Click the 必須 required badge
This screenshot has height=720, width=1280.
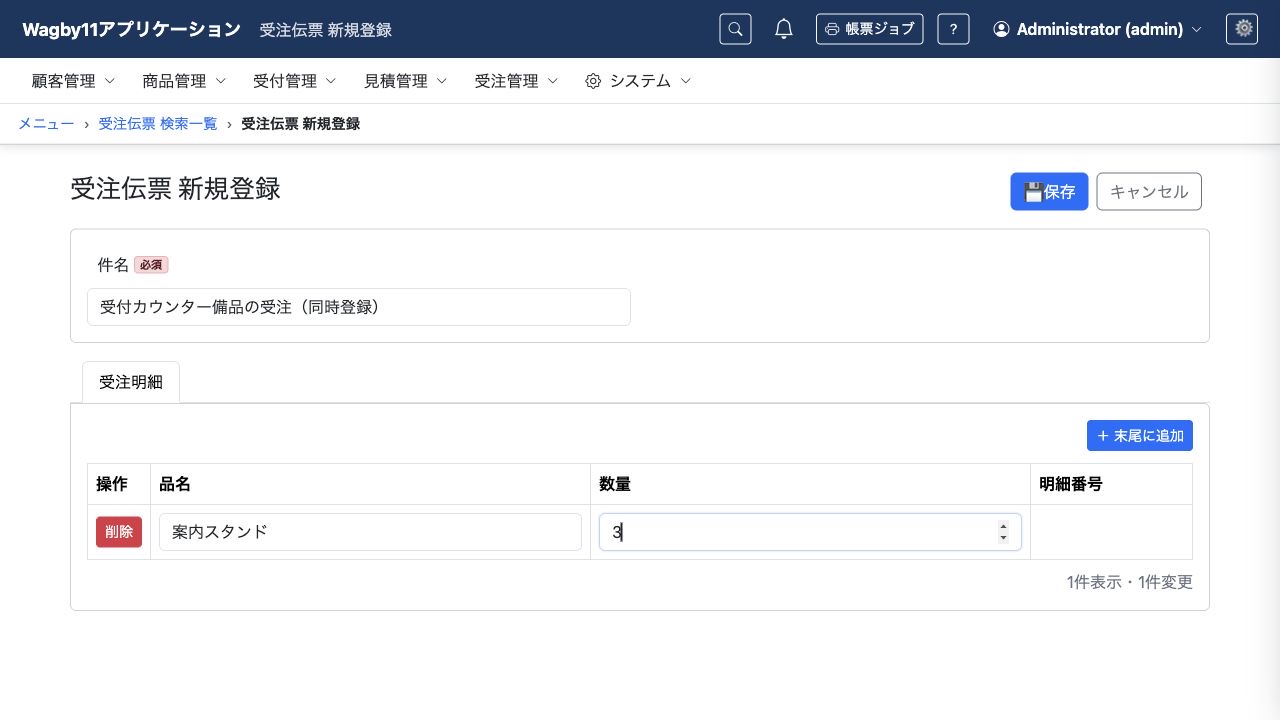(x=151, y=265)
